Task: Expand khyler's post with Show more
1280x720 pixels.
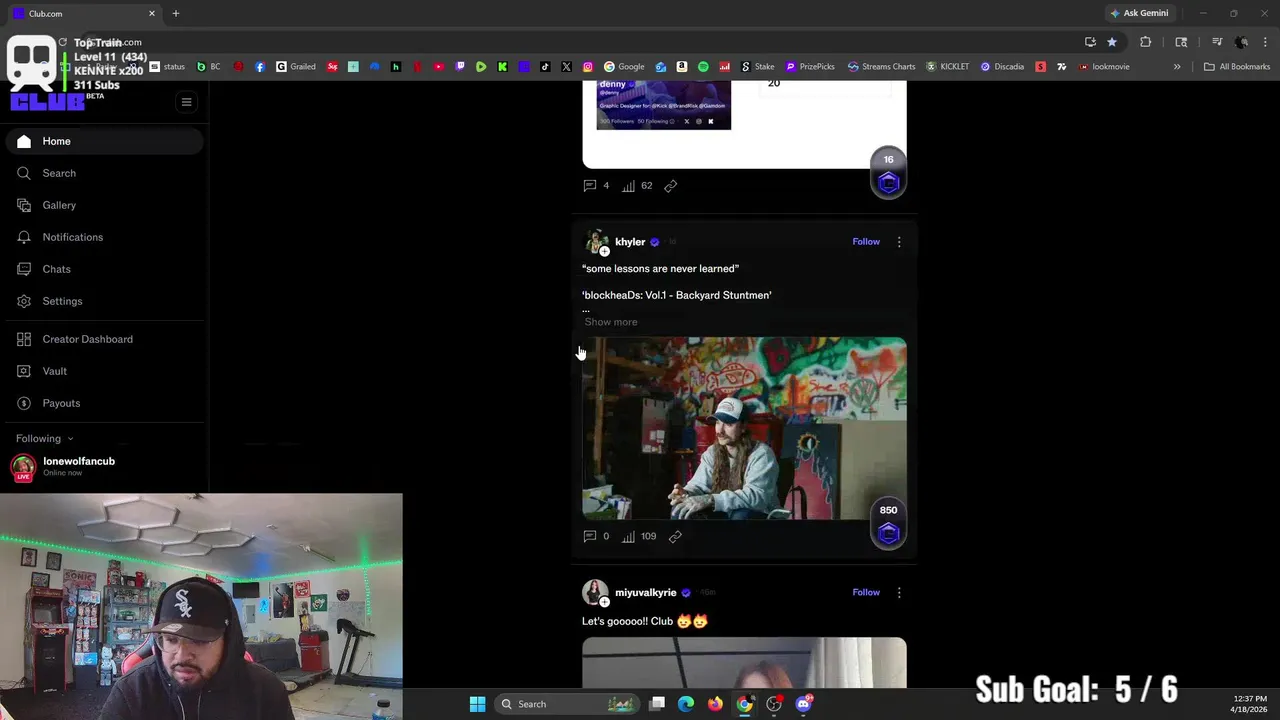Action: [611, 322]
